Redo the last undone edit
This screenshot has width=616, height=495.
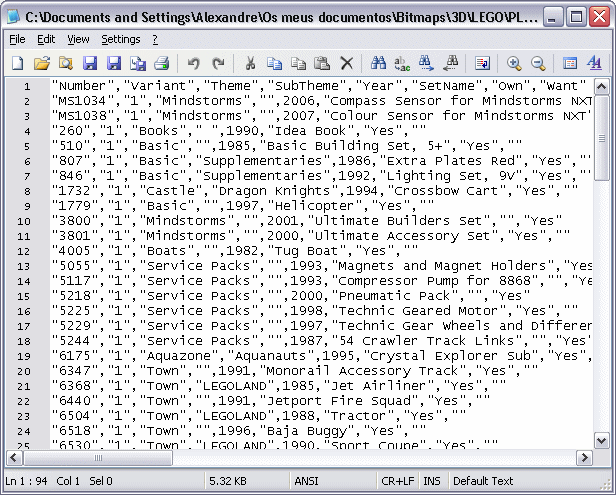(218, 63)
